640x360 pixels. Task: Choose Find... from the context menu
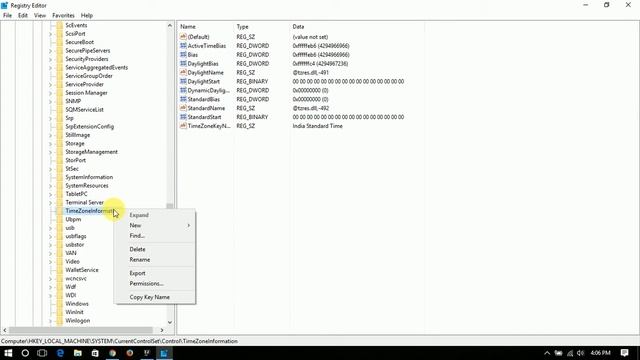[155, 236]
